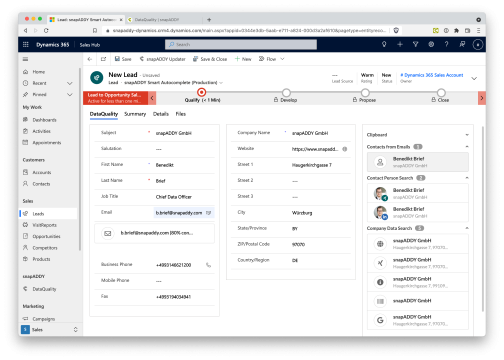Open record in new window icon
The image size is (504, 360).
(103, 59)
